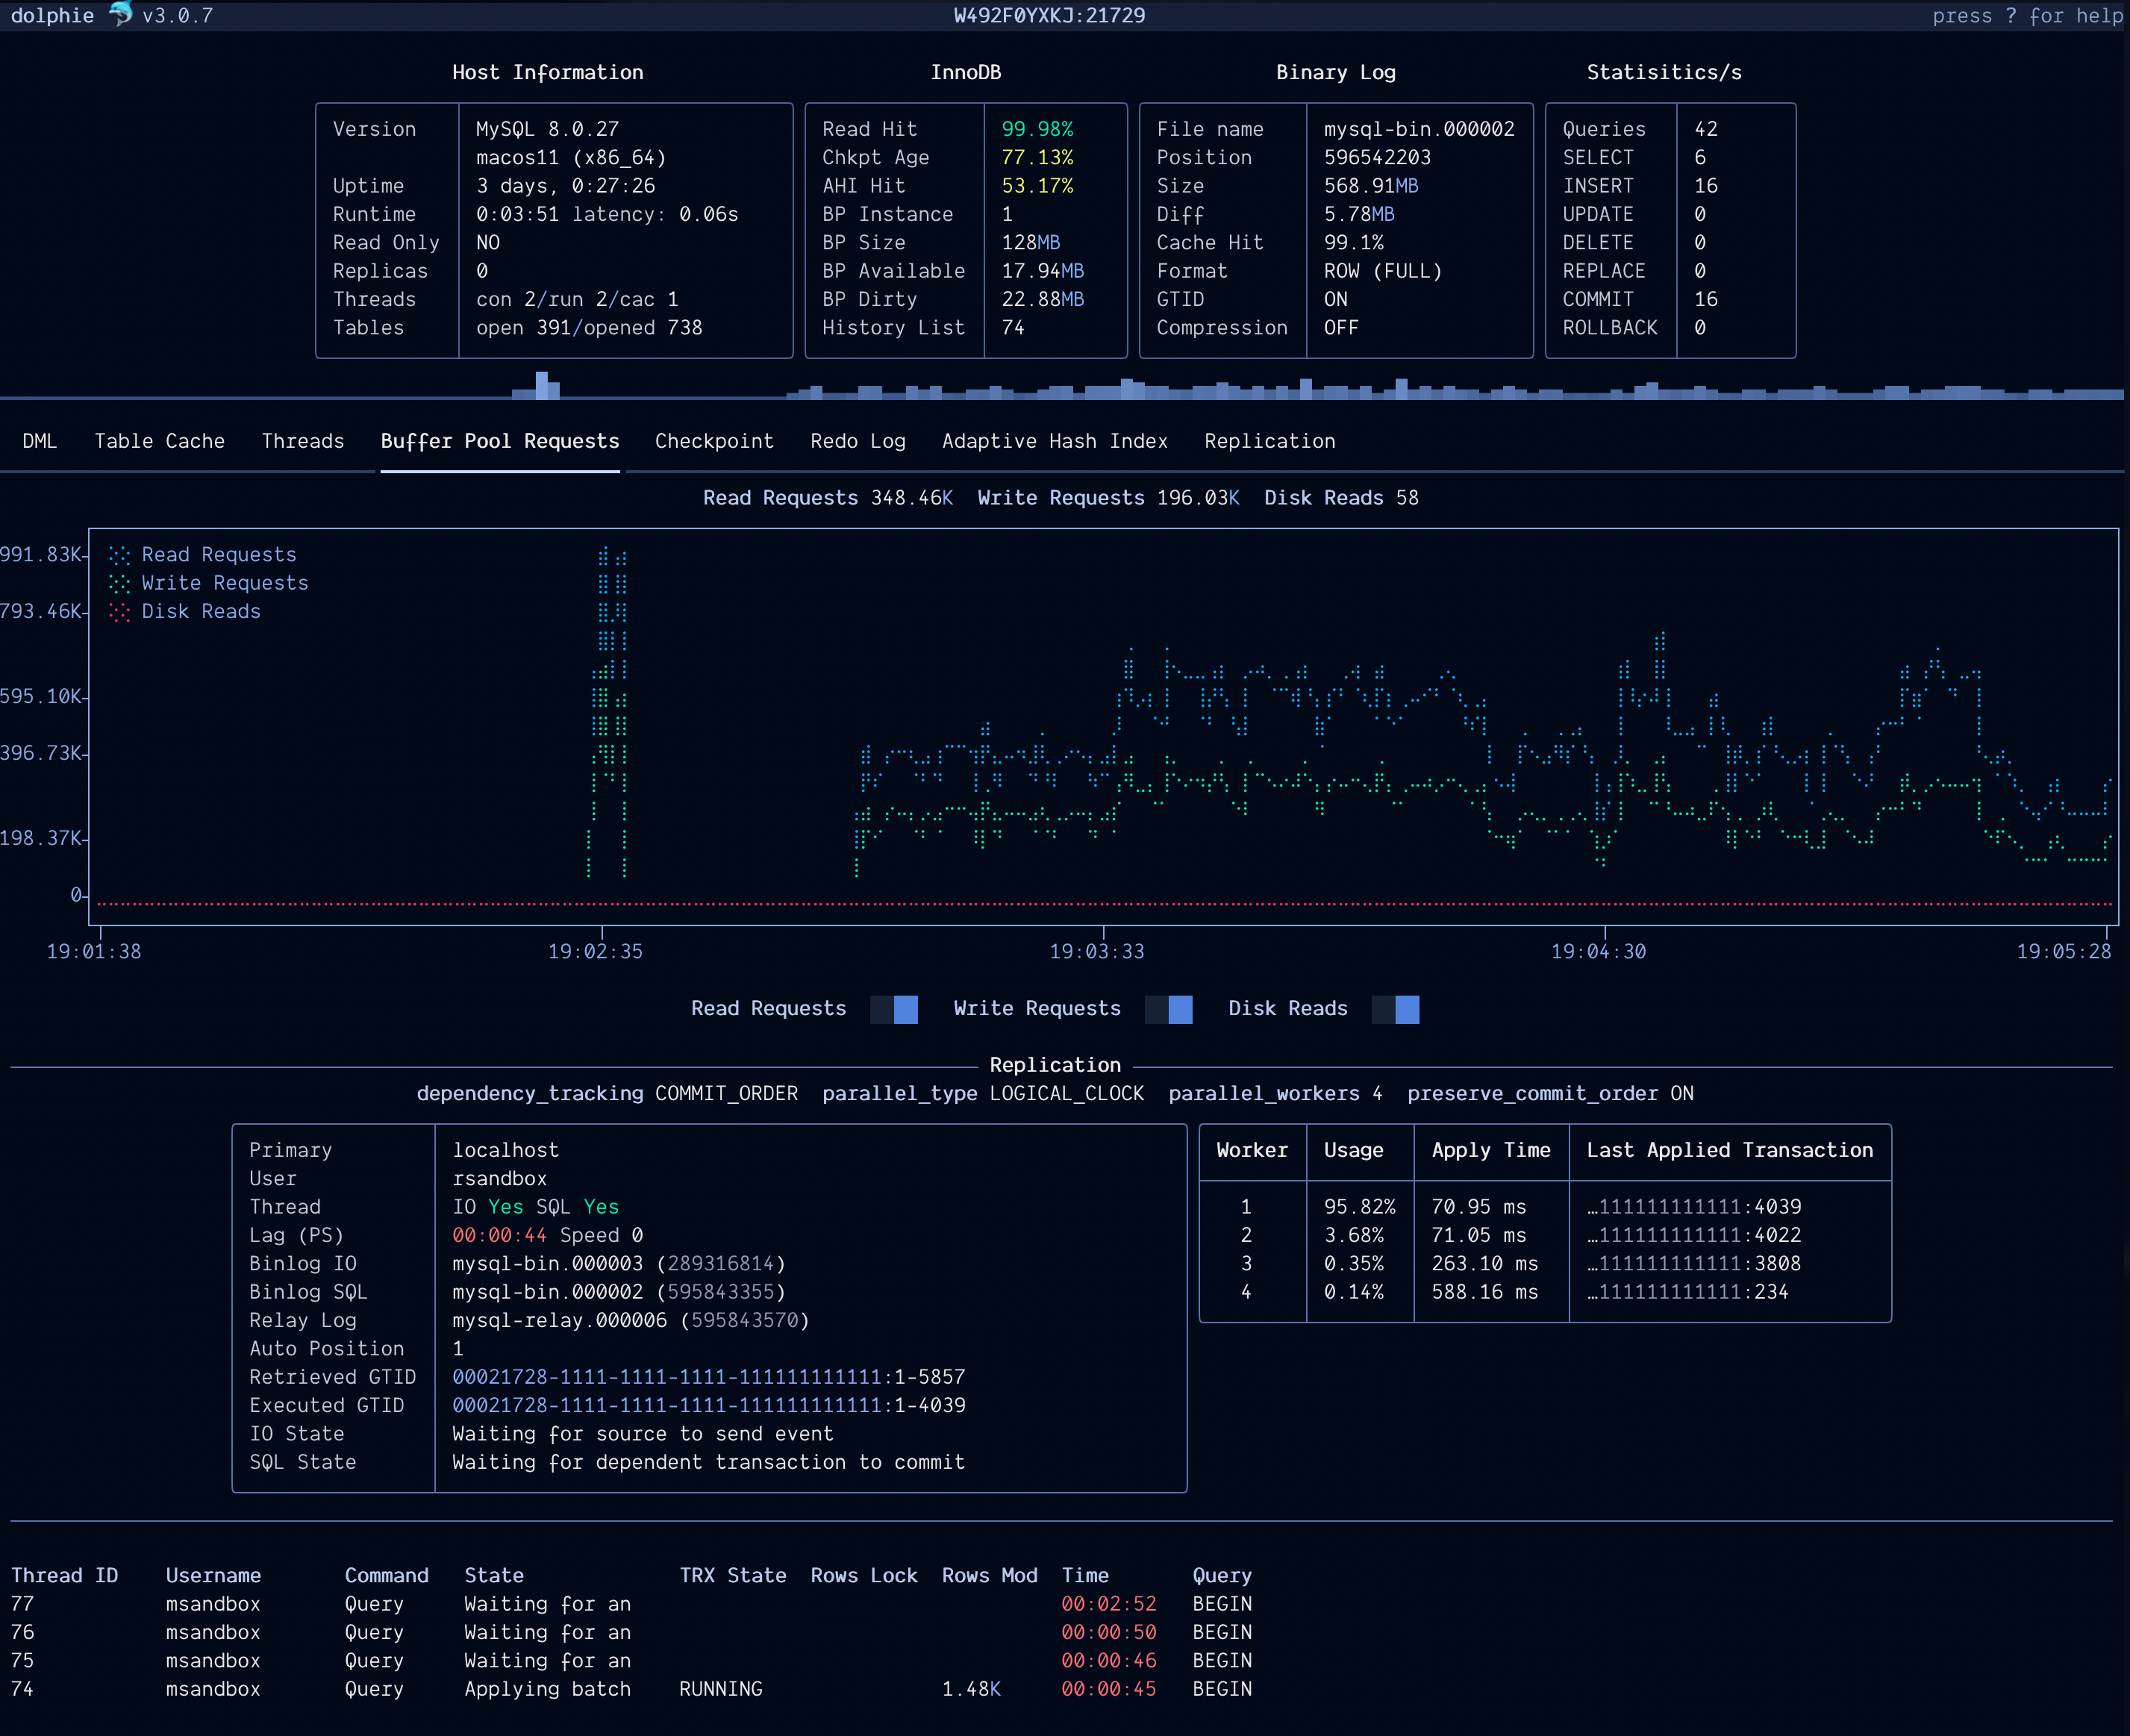Select the Threads tab
This screenshot has height=1736, width=2130.
303,441
